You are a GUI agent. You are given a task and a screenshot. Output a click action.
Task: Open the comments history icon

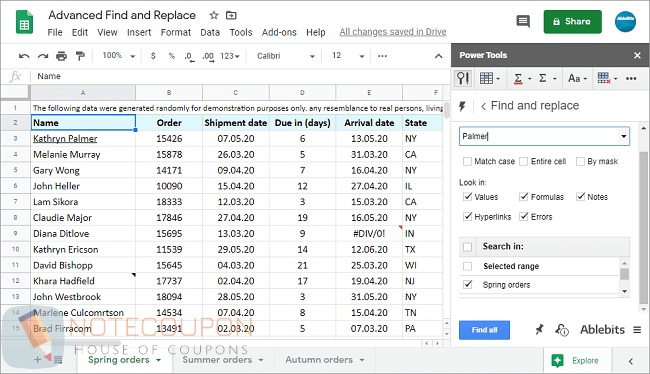coord(523,21)
